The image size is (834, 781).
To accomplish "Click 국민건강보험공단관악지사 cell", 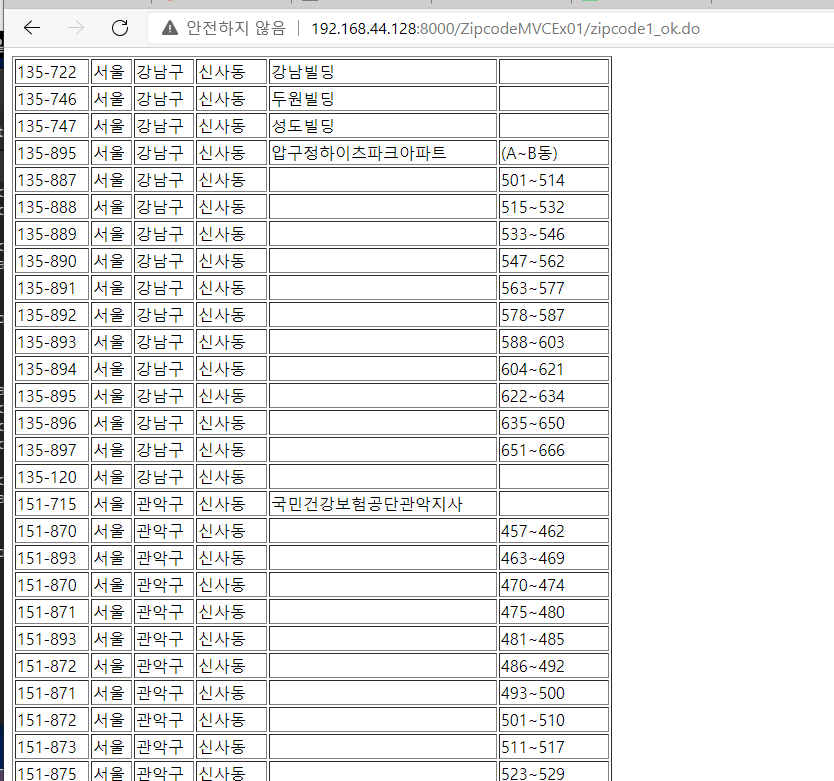I will coord(383,504).
